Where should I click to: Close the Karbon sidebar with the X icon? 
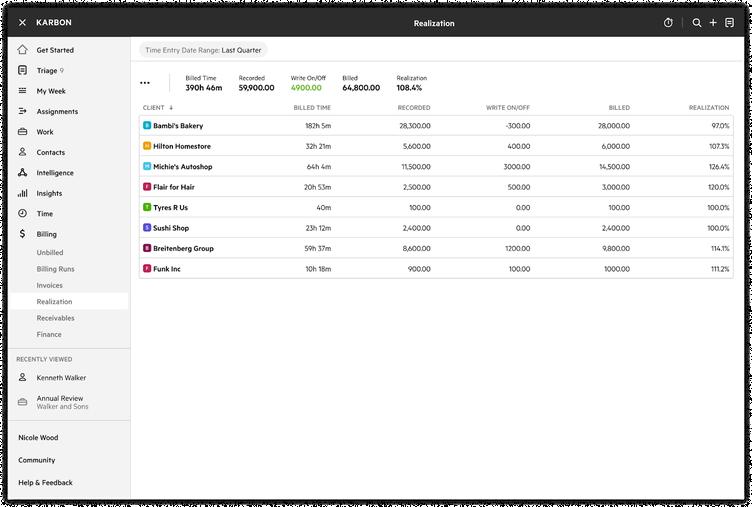(22, 23)
